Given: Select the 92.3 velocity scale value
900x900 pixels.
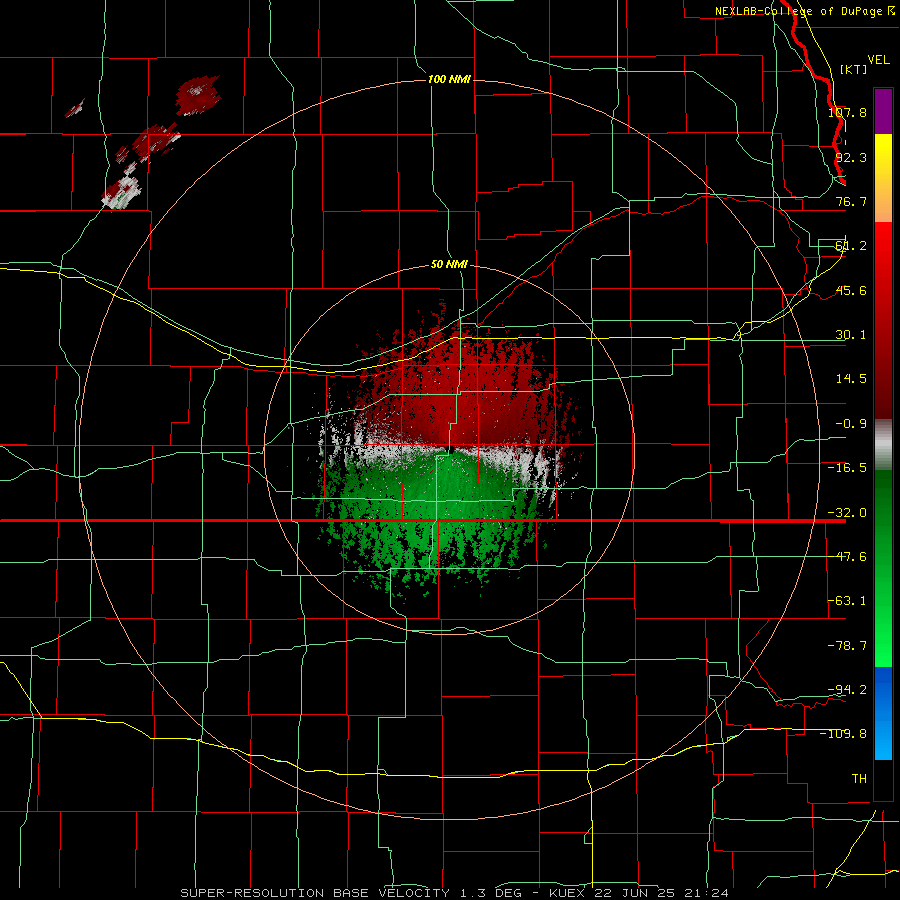Looking at the screenshot, I should [851, 157].
